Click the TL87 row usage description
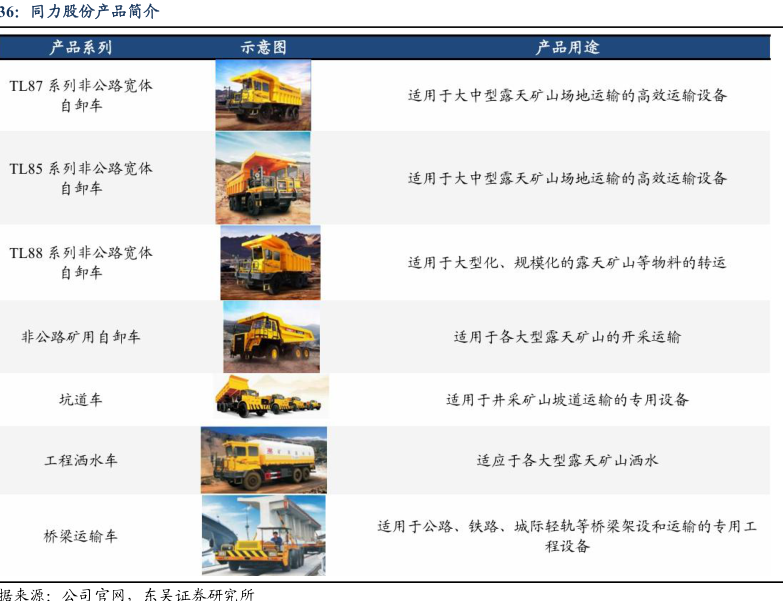This screenshot has height=601, width=783. click(x=567, y=95)
